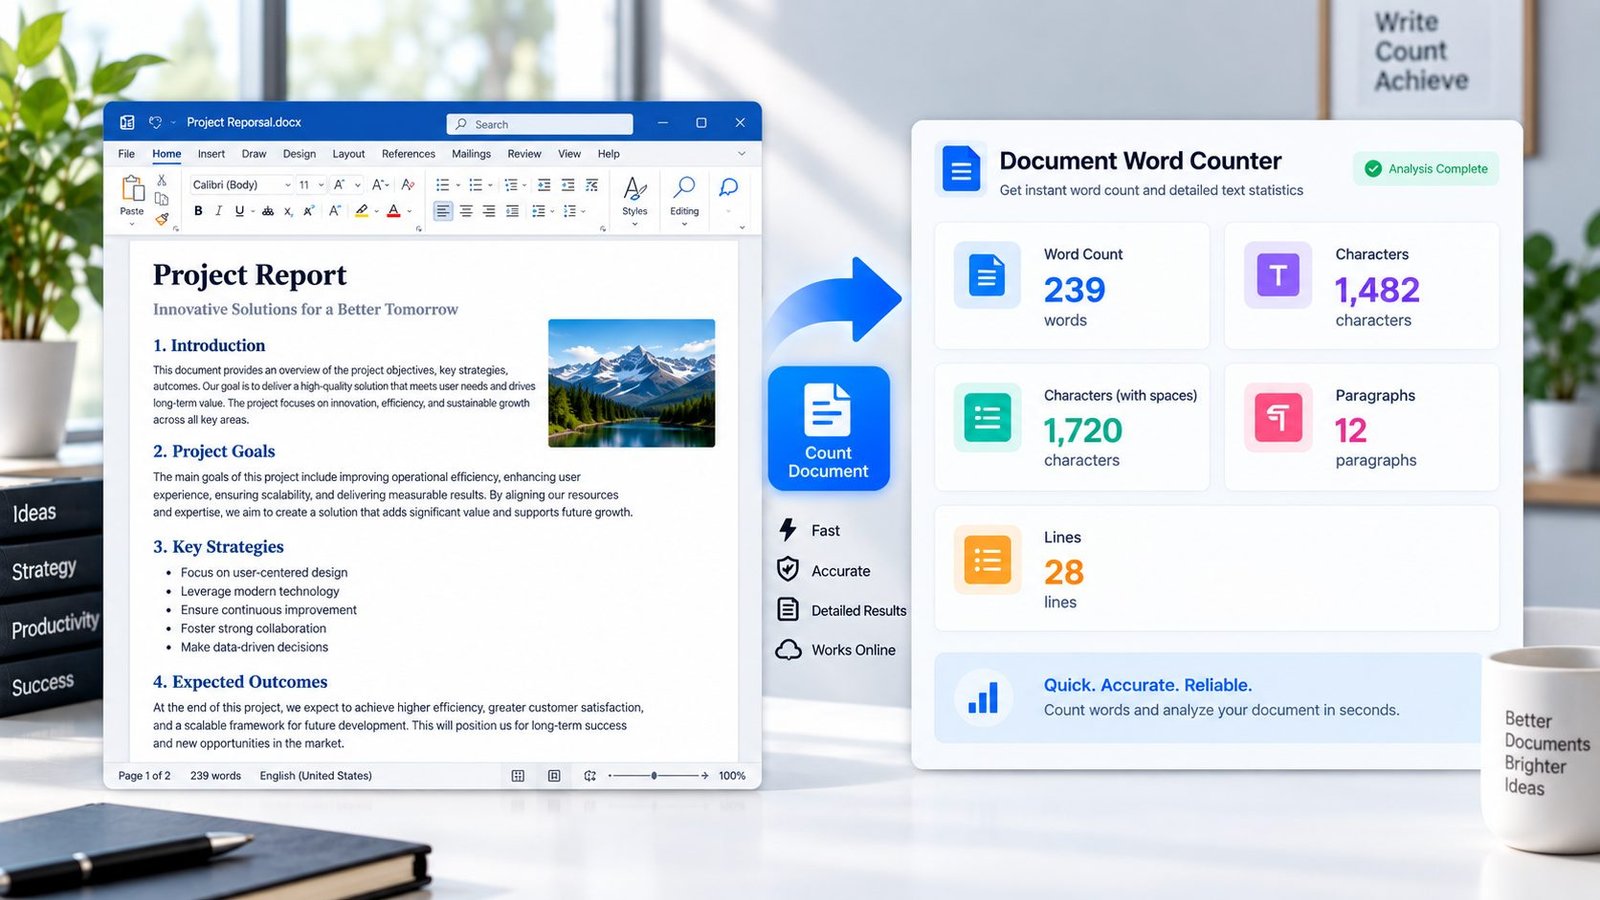Click the Word title bar Search box
Screen dimensions: 1600x900
[540, 124]
